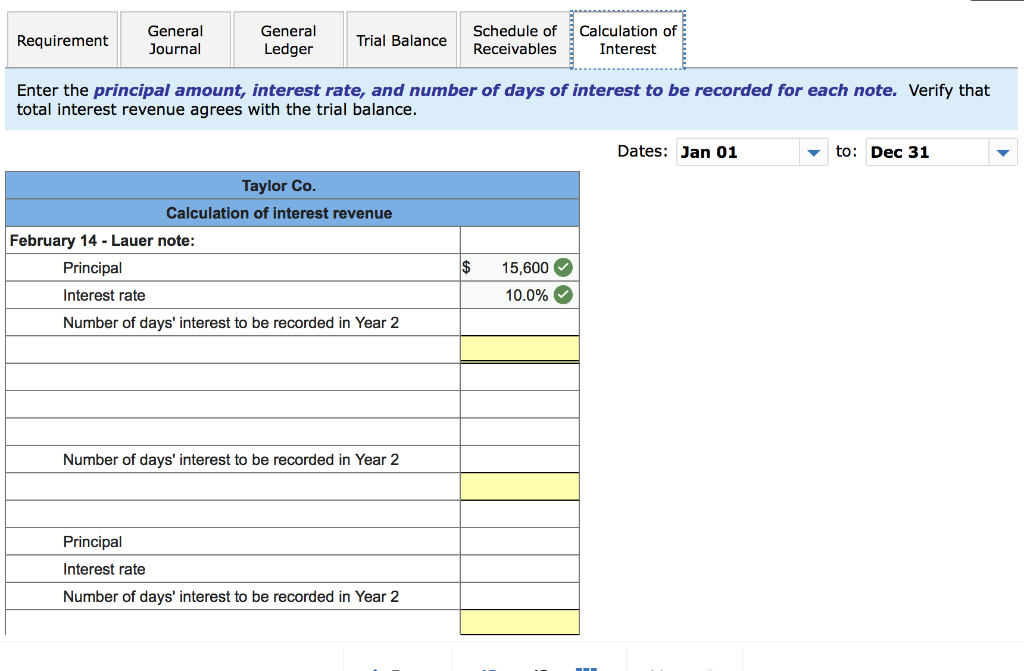
Task: Click the blue dropdown arrow on Jan 01 selector
Action: 812,151
